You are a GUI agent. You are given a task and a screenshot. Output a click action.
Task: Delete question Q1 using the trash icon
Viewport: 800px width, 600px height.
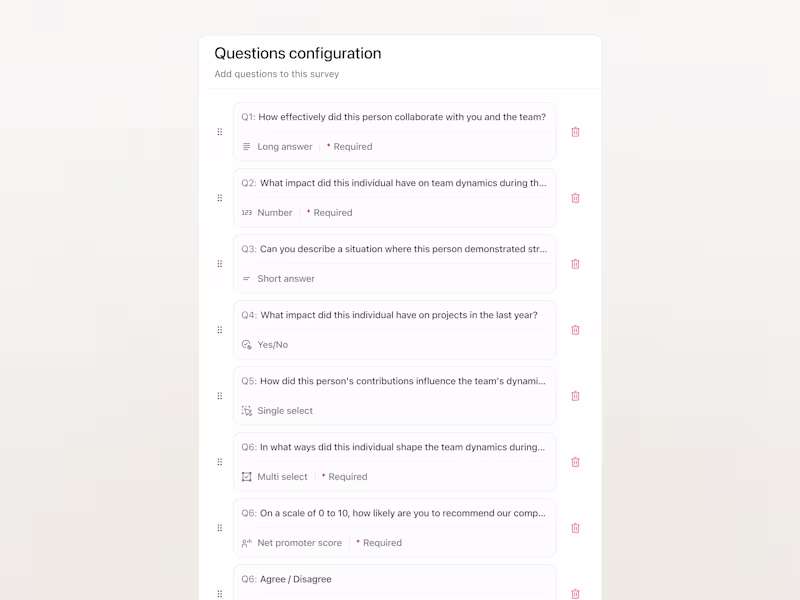tap(575, 131)
